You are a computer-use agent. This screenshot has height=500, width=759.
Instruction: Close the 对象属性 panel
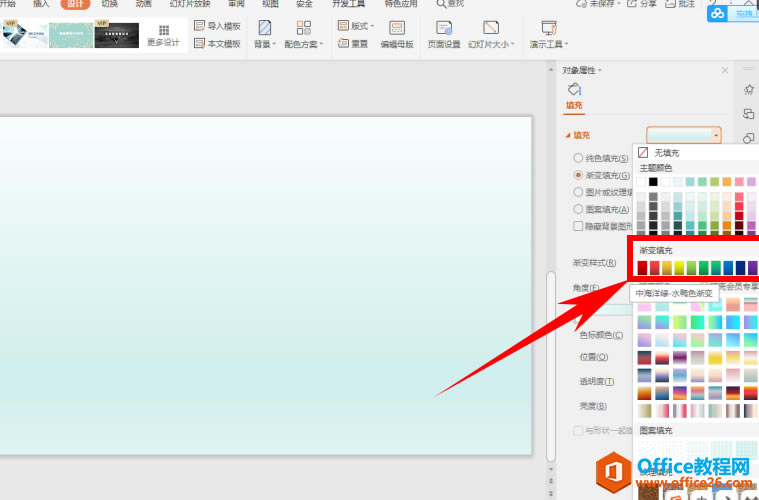[x=725, y=71]
